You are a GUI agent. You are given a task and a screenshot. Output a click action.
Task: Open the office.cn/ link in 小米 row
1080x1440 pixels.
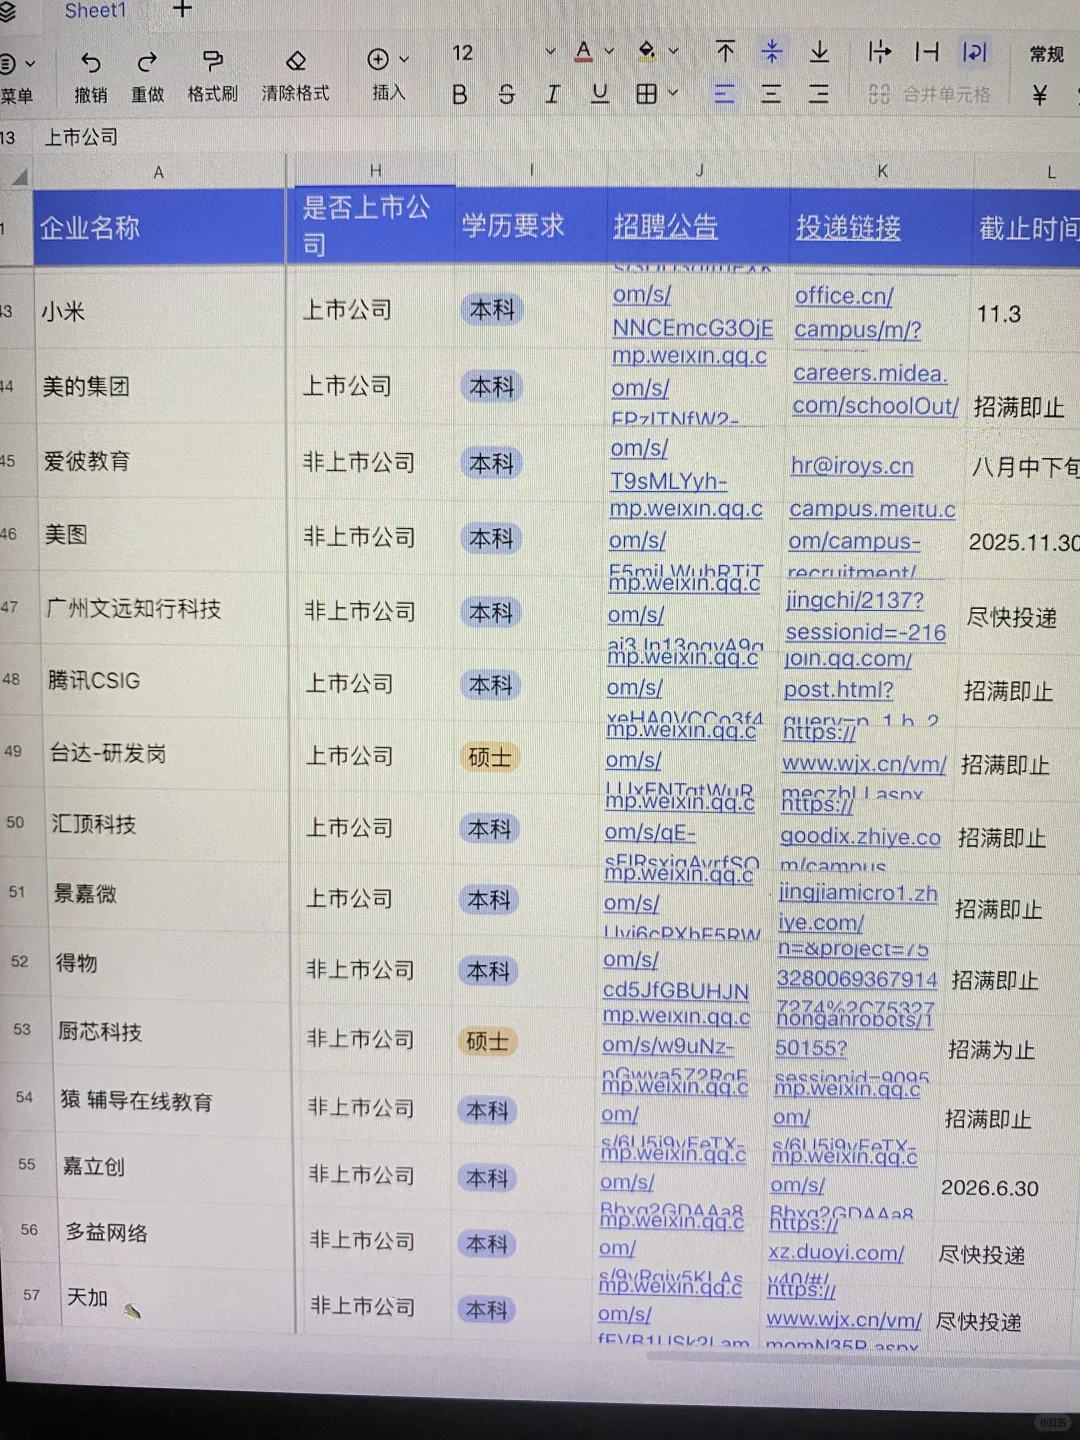tap(844, 296)
